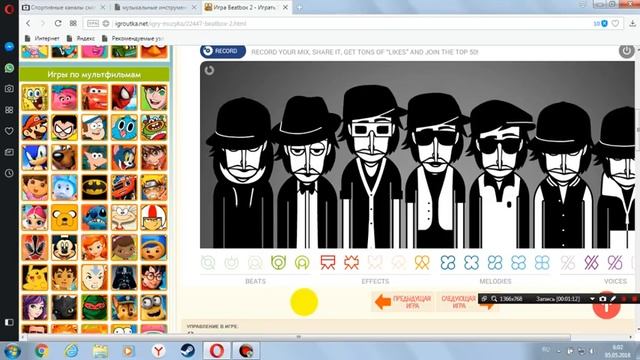Viewport: 640px width, 360px height.
Task: Select the second red spiky effect icon
Action: coord(351,262)
